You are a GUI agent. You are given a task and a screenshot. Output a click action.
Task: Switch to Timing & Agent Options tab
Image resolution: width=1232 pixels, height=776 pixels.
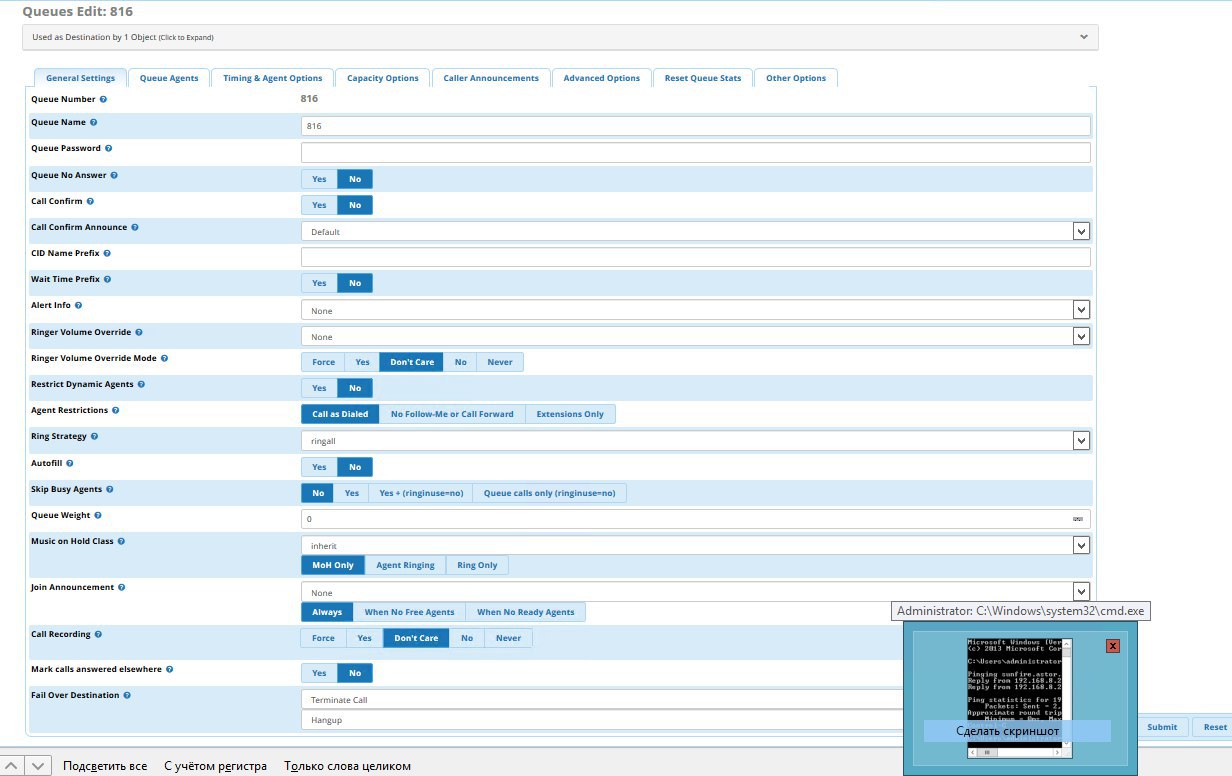pyautogui.click(x=273, y=78)
